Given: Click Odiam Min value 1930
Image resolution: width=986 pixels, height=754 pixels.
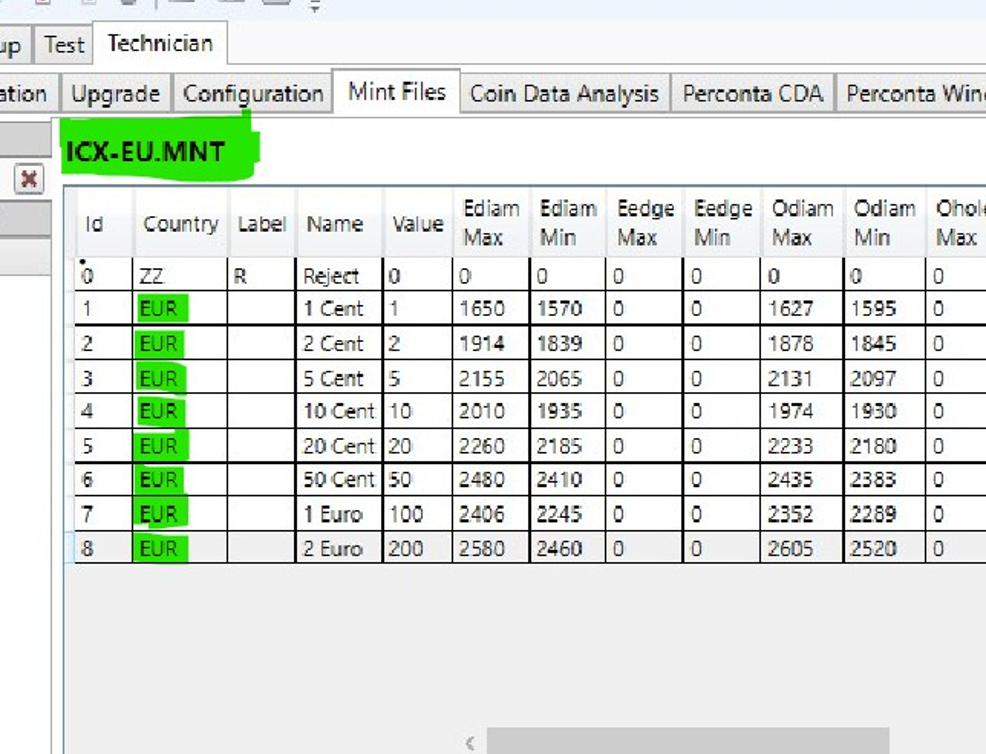Looking at the screenshot, I should click(x=884, y=411).
